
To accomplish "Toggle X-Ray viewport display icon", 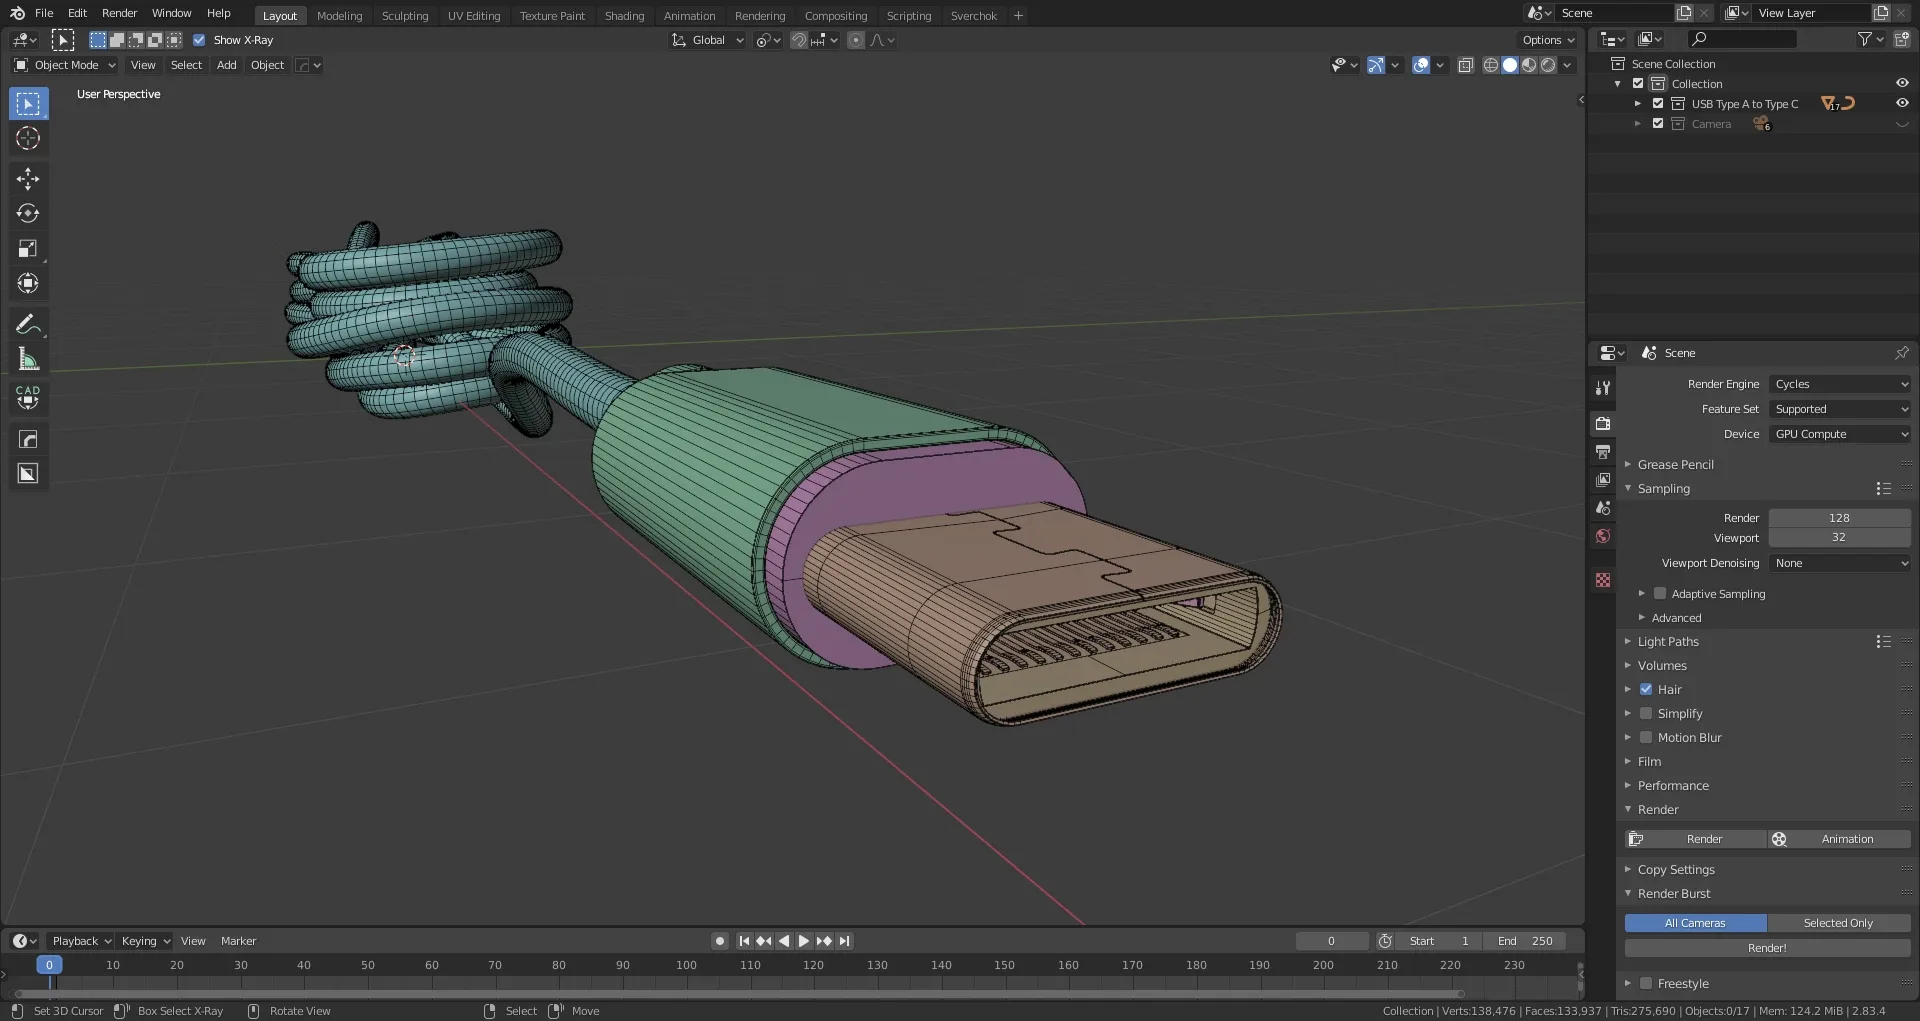I will coord(1466,65).
